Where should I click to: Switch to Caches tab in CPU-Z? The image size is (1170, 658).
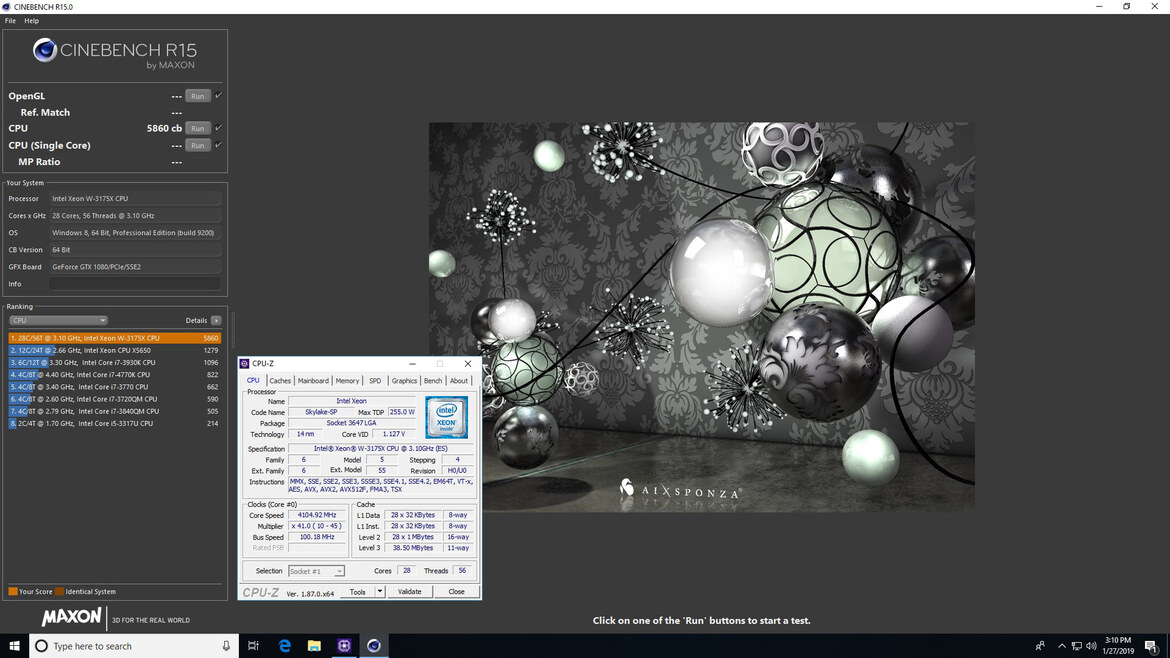(x=280, y=380)
